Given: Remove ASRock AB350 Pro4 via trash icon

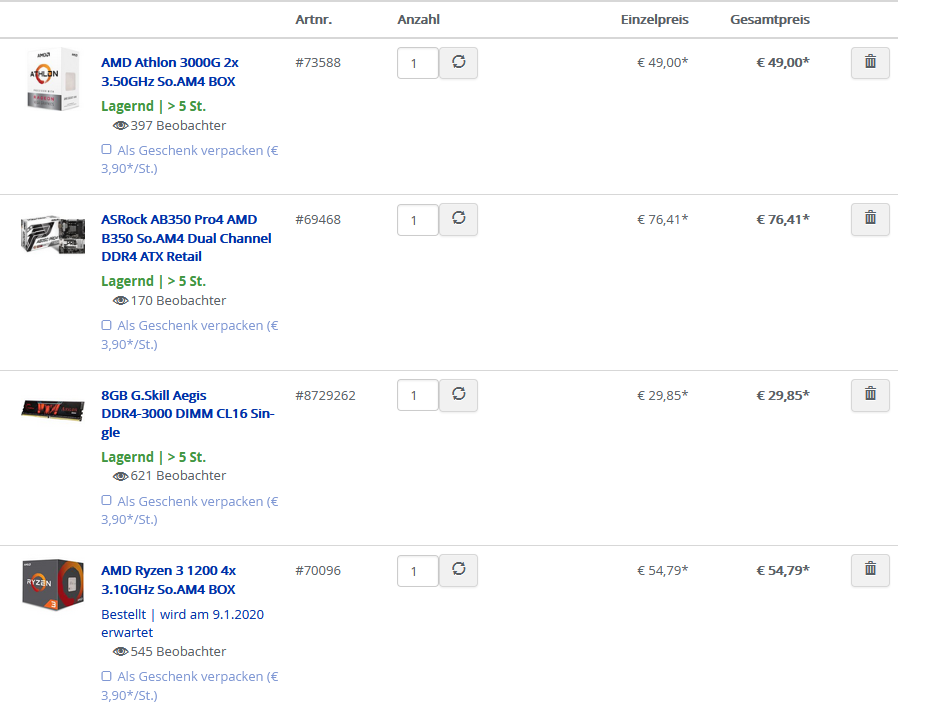Looking at the screenshot, I should [870, 219].
